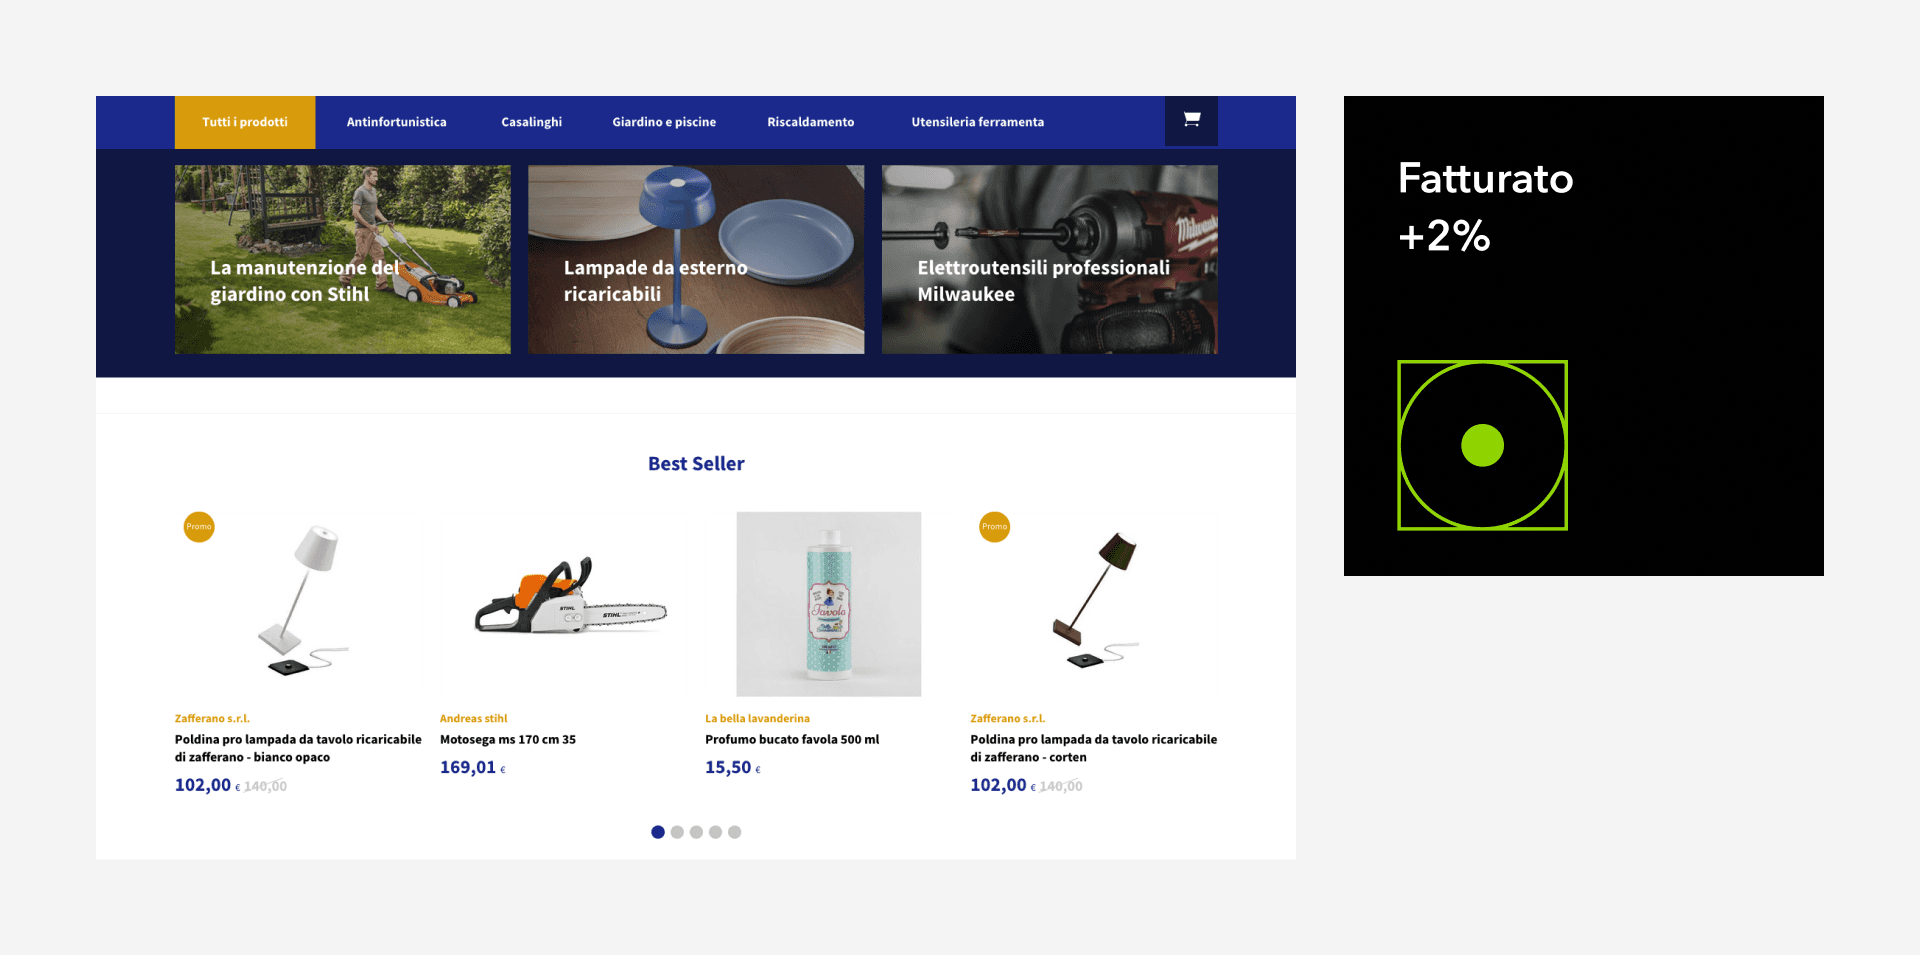Image resolution: width=1920 pixels, height=955 pixels.
Task: Open the Stihl garden maintenance banner
Action: 343,259
